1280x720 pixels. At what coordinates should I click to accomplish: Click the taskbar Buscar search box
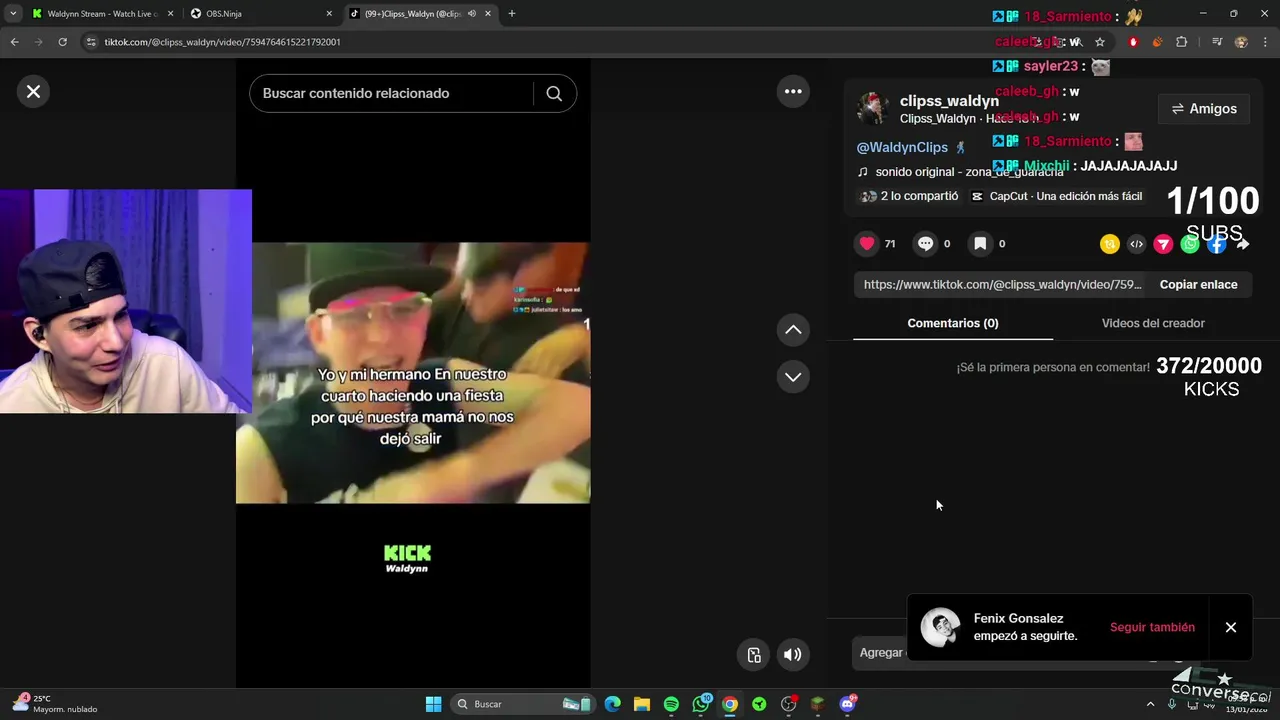[x=522, y=704]
